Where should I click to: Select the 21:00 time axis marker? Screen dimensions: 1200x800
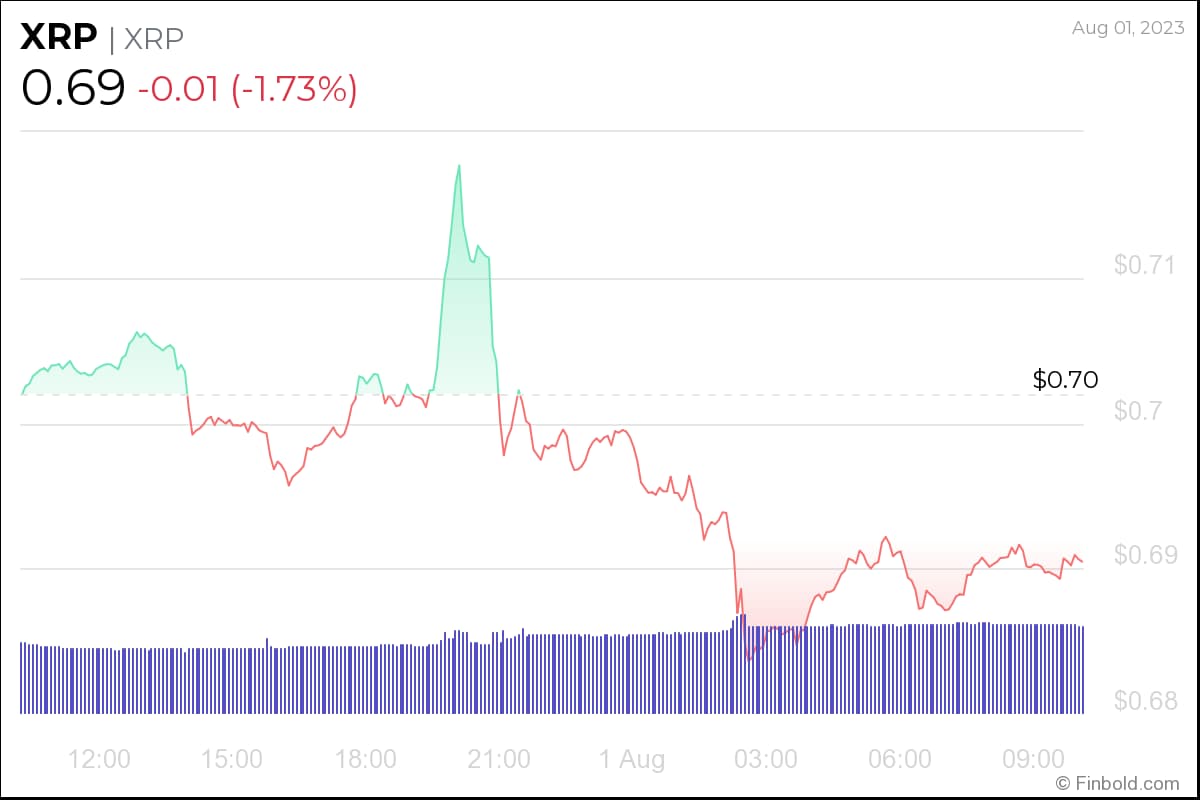coord(500,759)
